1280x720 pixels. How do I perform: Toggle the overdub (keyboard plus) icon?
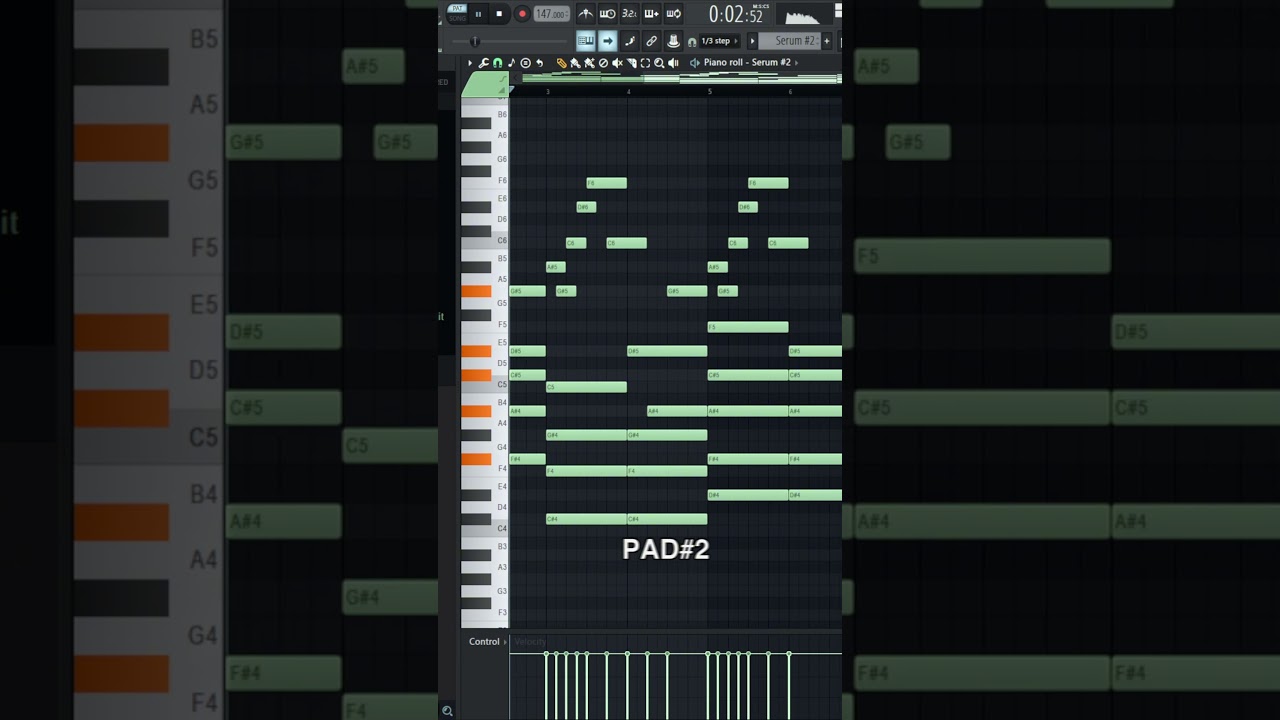pyautogui.click(x=652, y=14)
